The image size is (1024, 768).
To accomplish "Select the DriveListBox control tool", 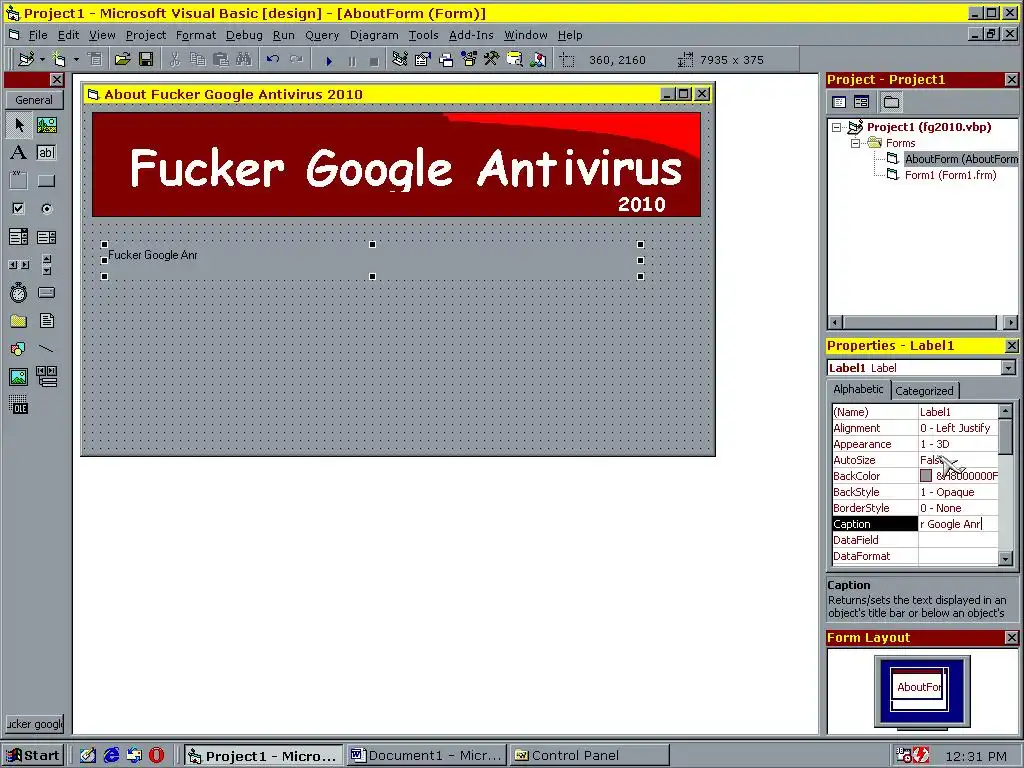I will coord(46,293).
